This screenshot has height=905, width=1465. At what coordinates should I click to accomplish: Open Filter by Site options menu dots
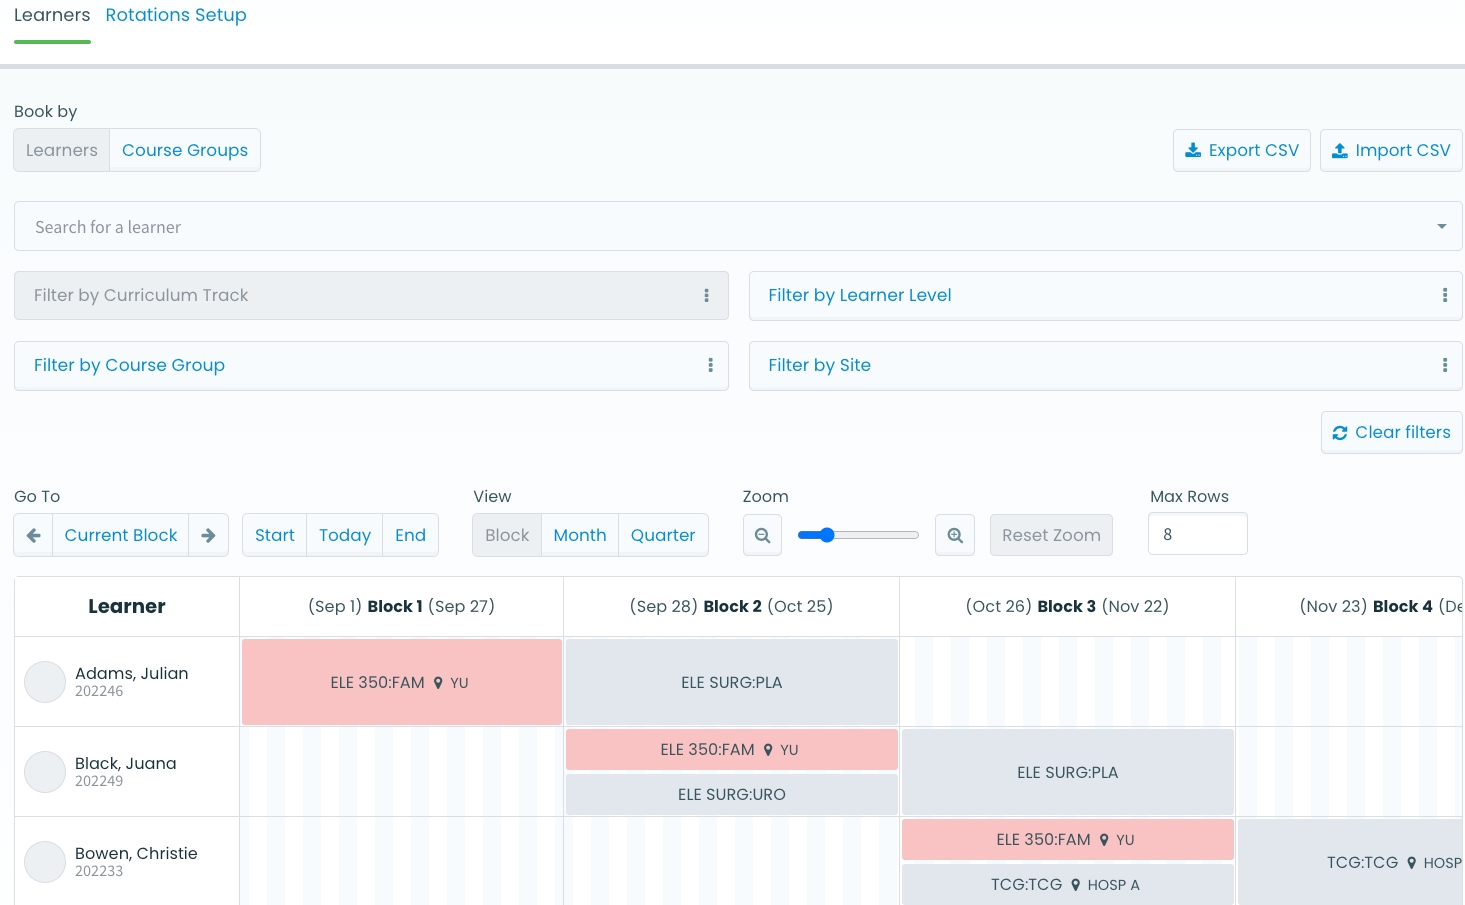click(1444, 366)
